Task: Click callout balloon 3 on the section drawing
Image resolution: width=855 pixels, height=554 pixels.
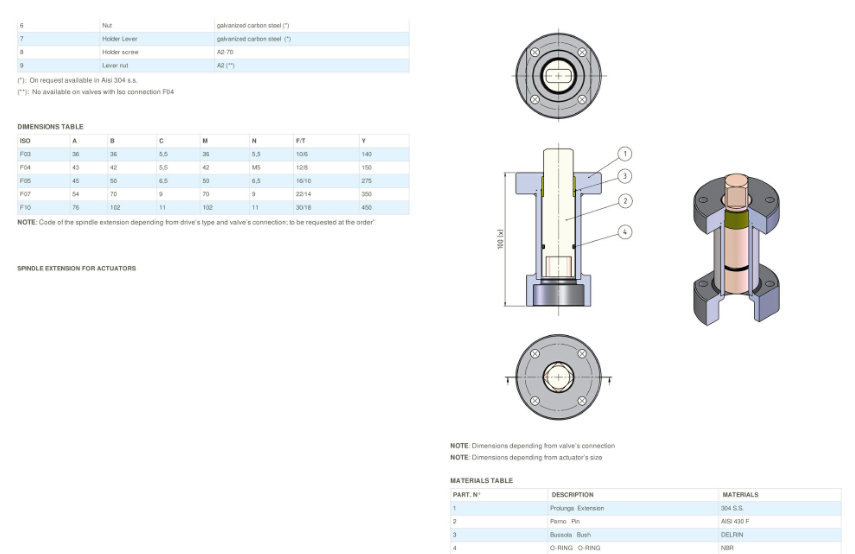Action: pyautogui.click(x=625, y=176)
